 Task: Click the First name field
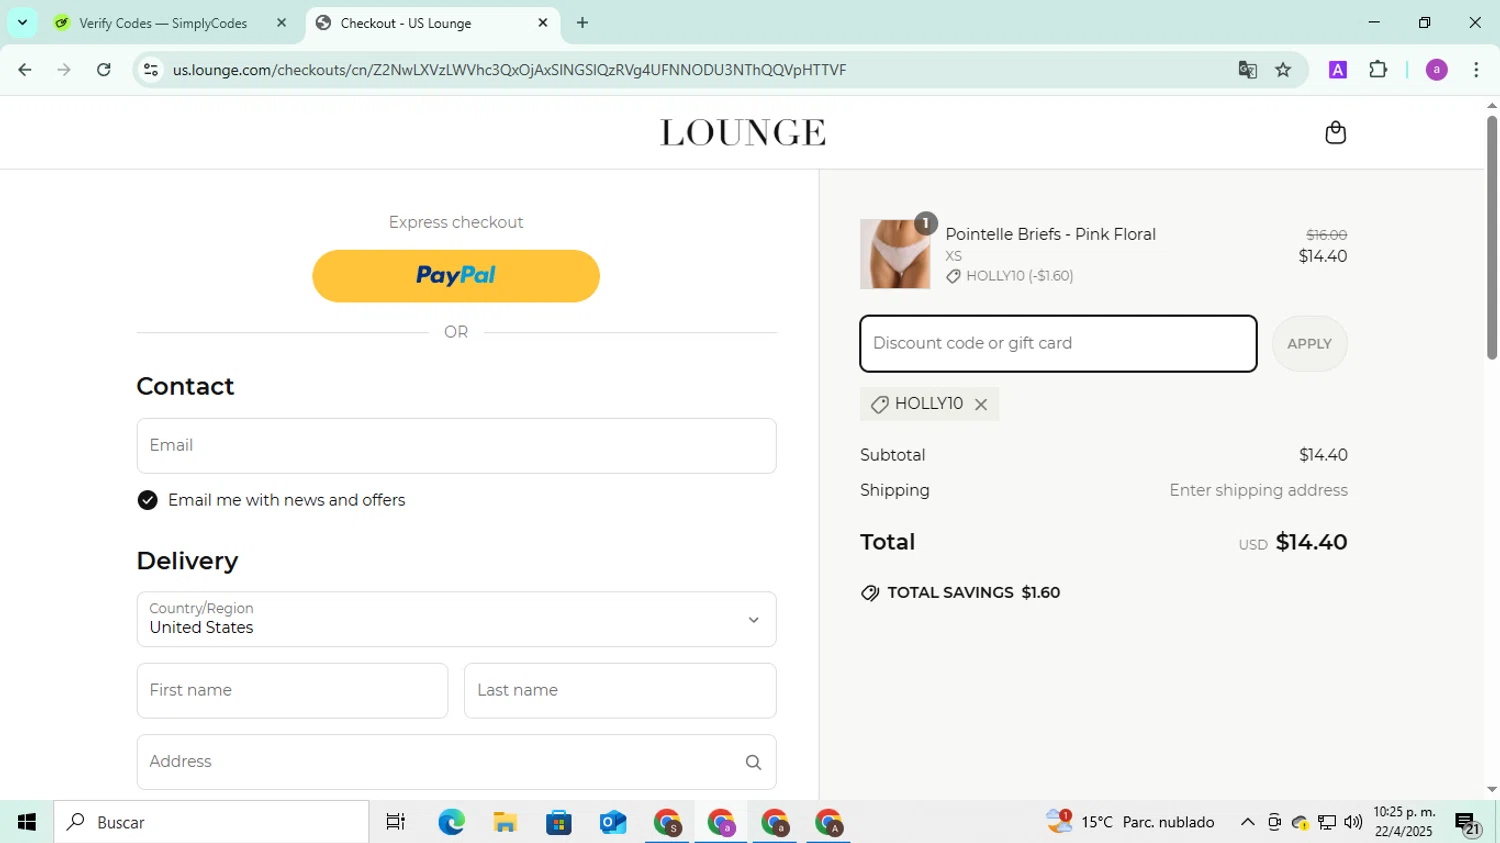coord(292,691)
